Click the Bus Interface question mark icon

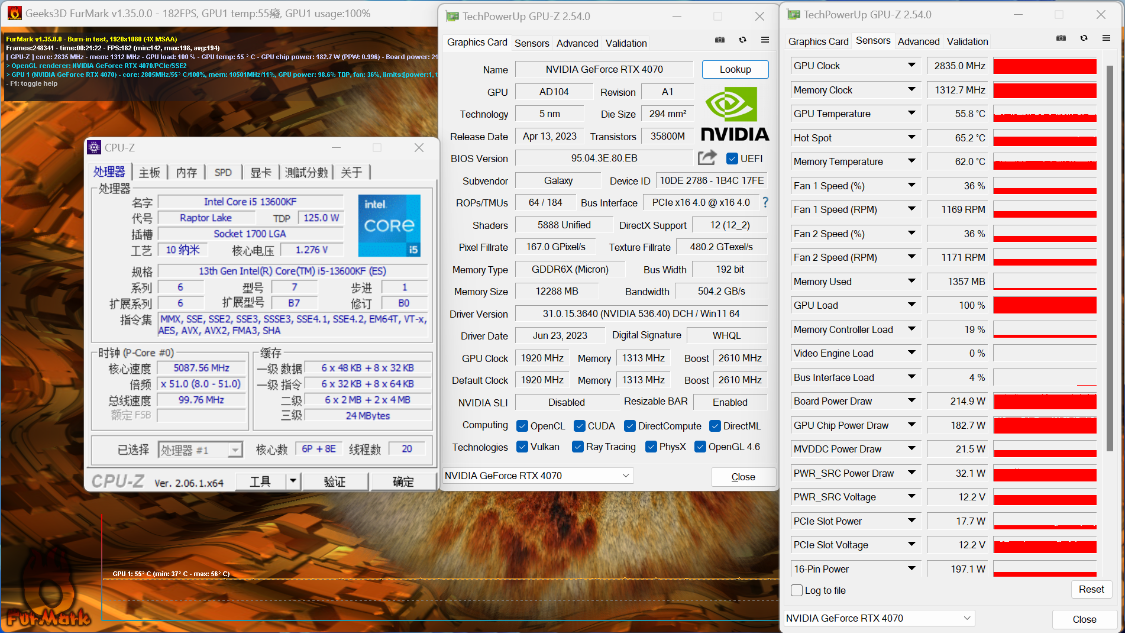(765, 203)
